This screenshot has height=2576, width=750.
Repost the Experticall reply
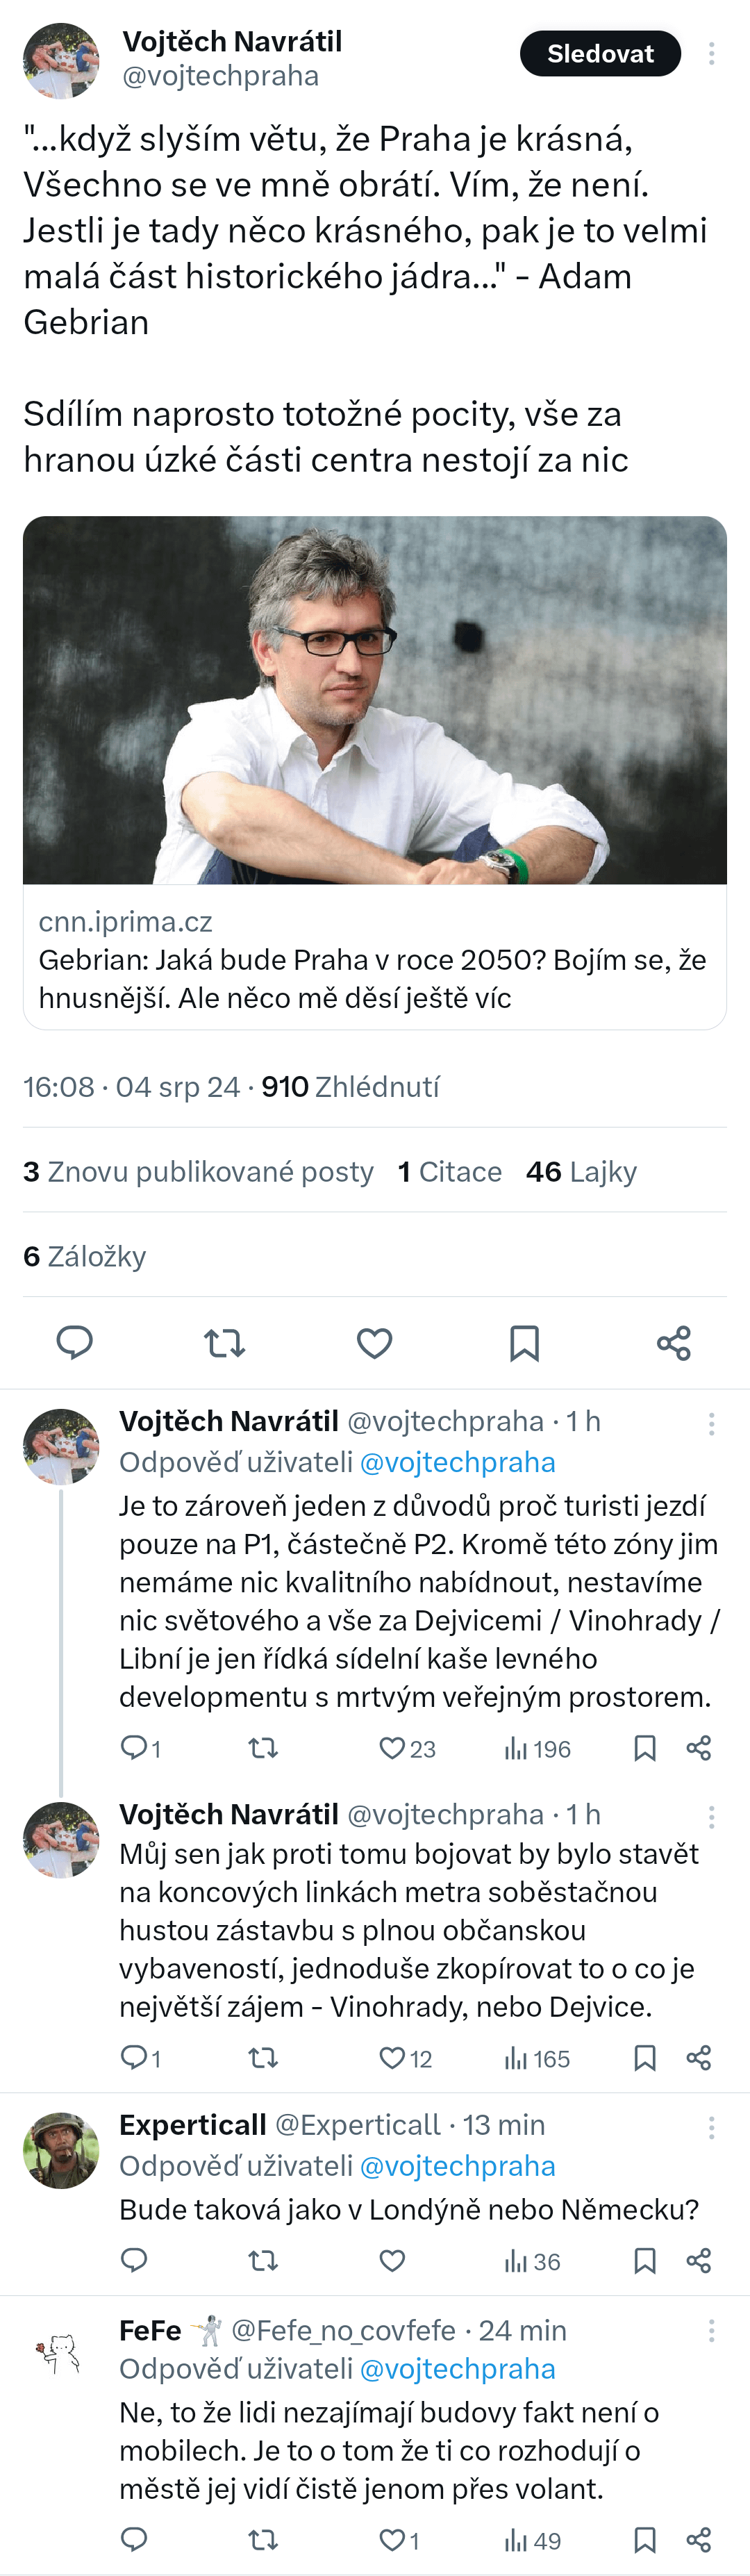(x=263, y=2261)
